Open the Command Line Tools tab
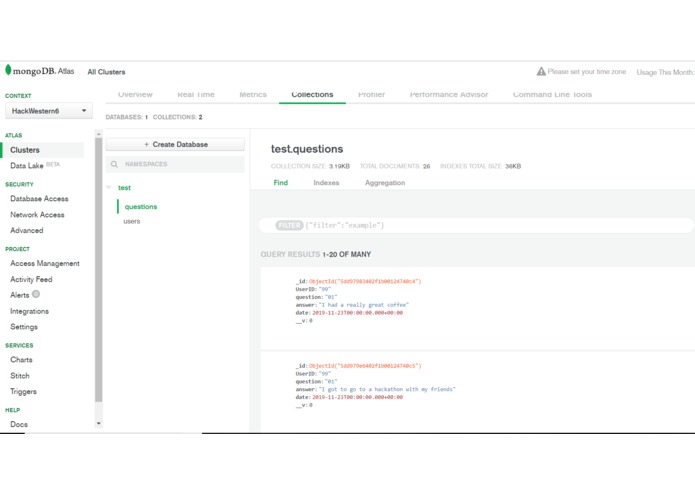 point(552,94)
